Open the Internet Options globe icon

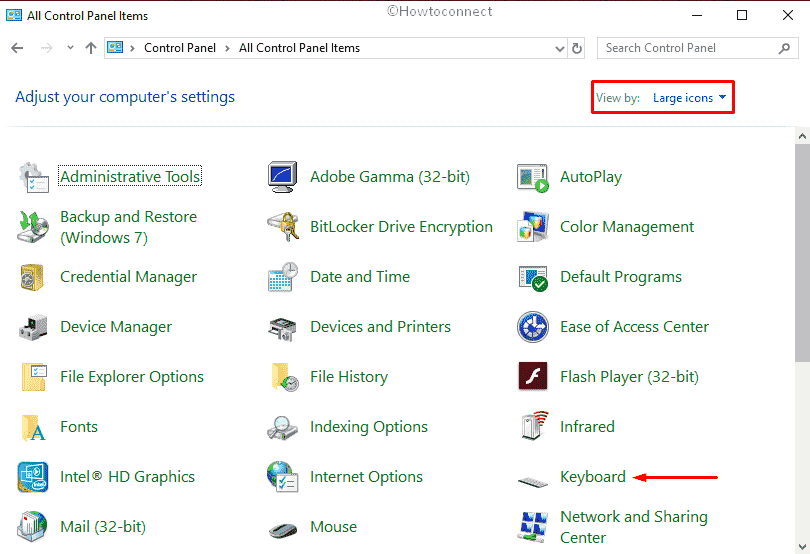(x=283, y=476)
